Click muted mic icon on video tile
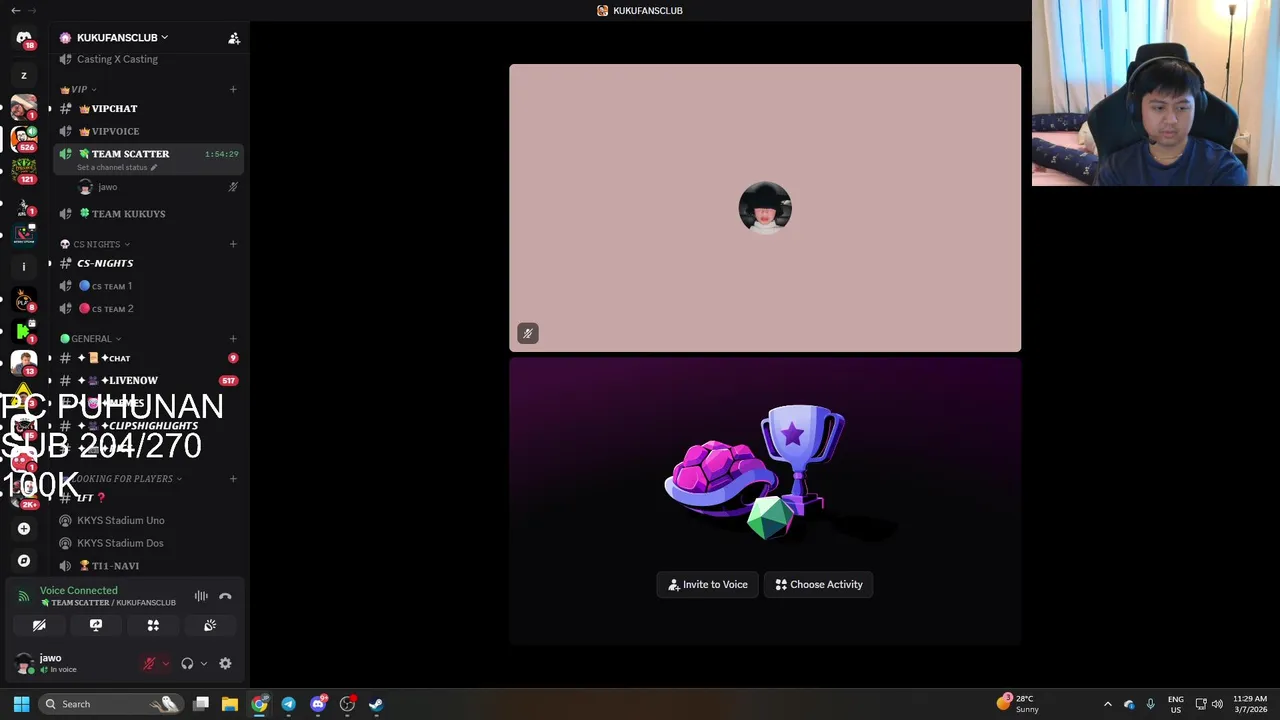 tap(528, 334)
